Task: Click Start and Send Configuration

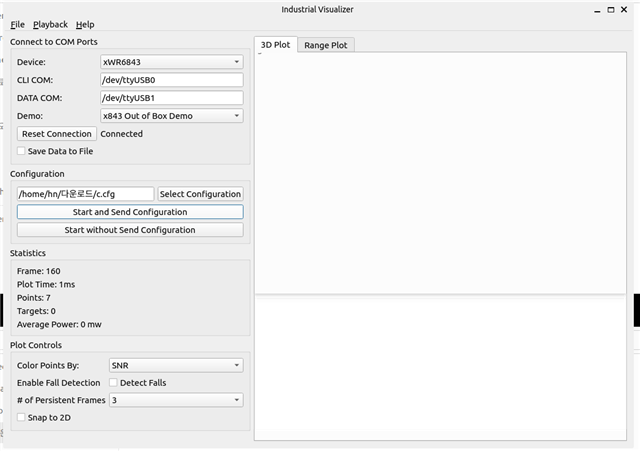Action: click(x=130, y=212)
